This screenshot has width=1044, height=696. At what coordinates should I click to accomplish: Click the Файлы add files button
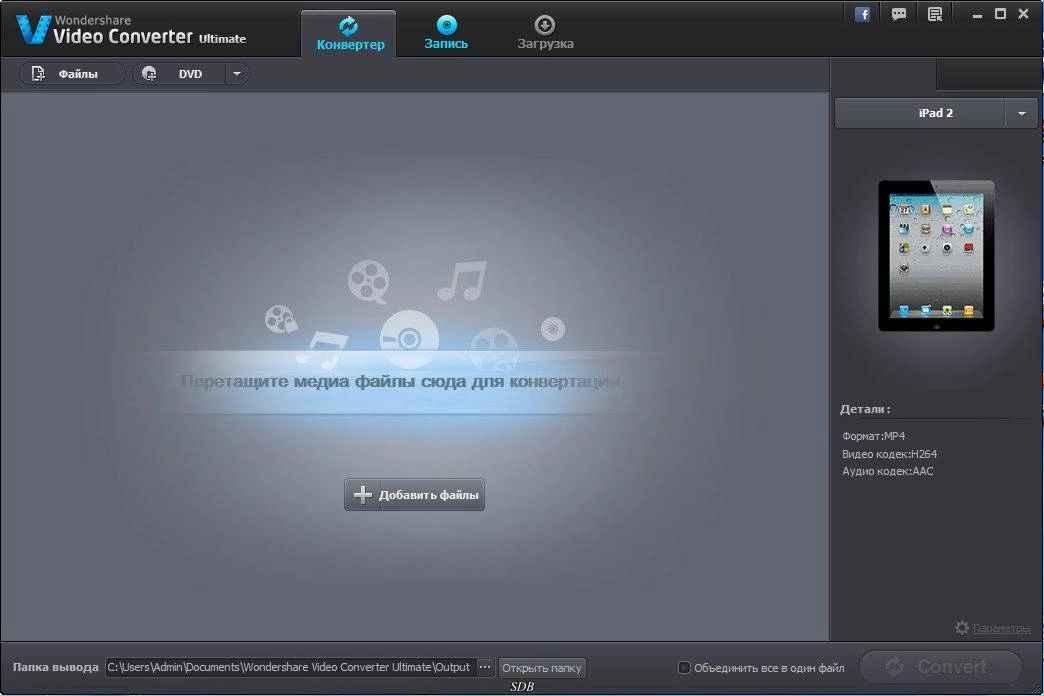point(72,74)
